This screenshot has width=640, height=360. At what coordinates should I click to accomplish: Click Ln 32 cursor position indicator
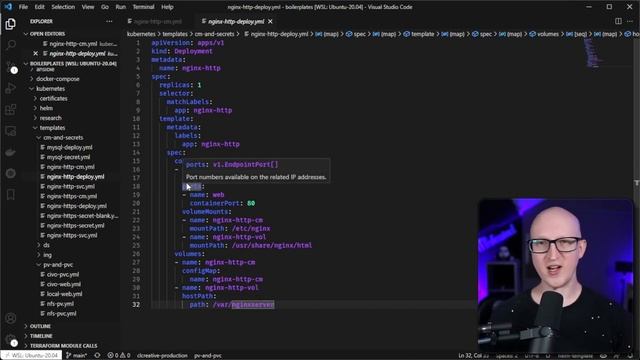pyautogui.click(x=473, y=356)
